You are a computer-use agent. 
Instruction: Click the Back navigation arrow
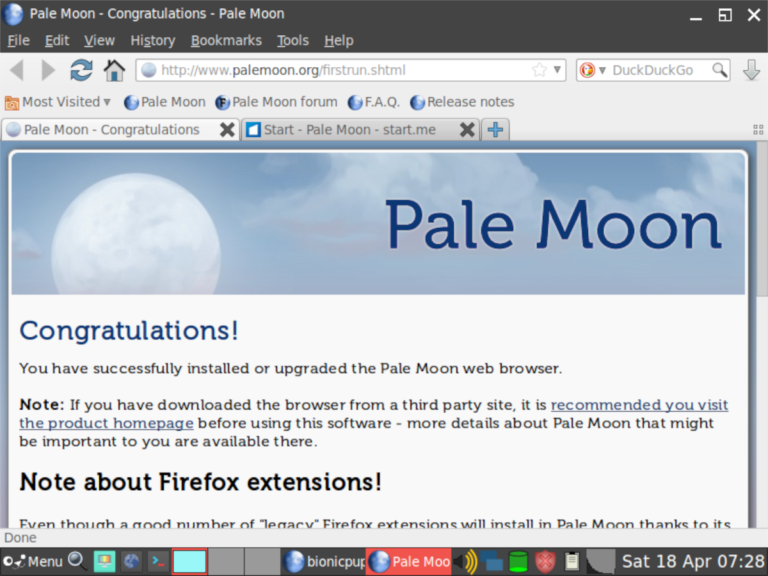[x=17, y=70]
